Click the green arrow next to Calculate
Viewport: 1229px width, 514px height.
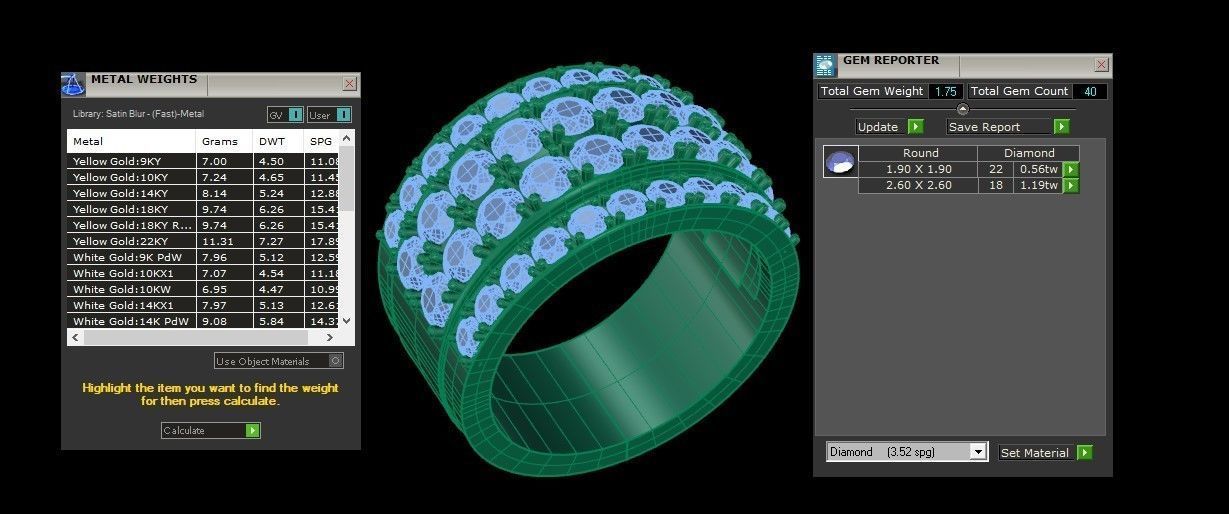coord(252,431)
